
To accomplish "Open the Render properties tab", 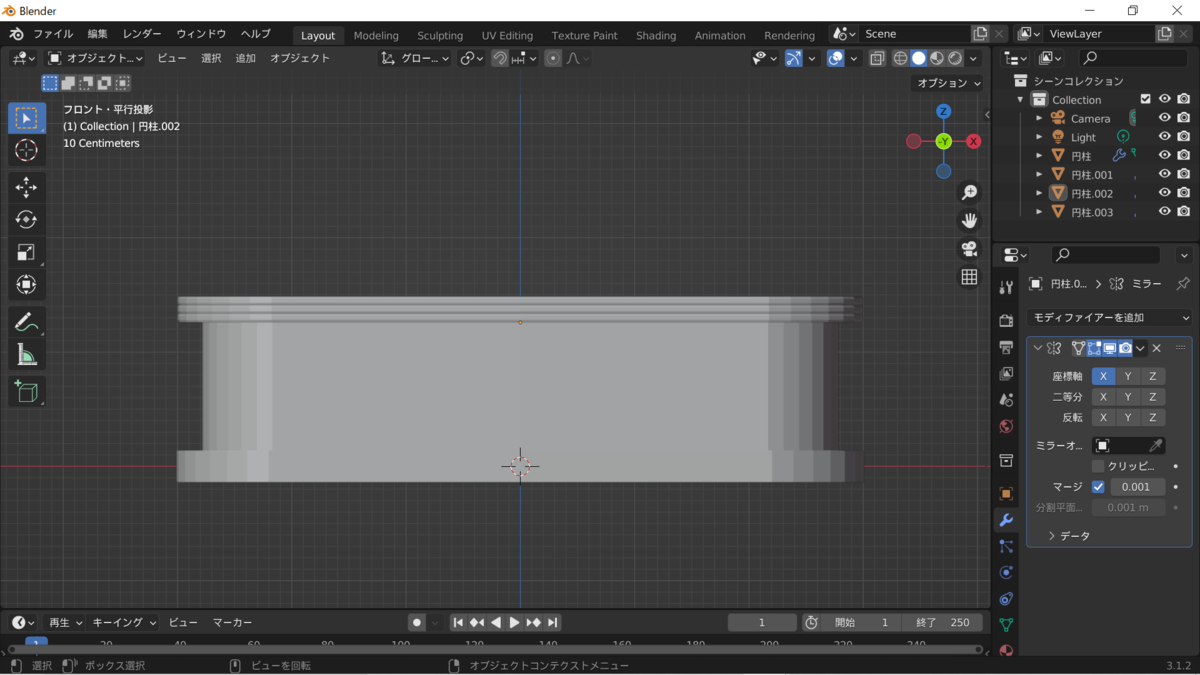I will [x=1006, y=321].
